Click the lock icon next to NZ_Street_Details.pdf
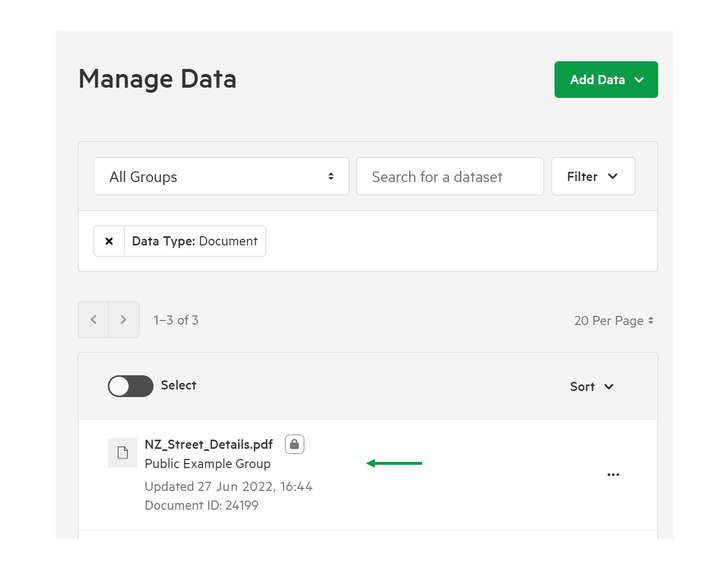720x566 pixels. point(294,444)
